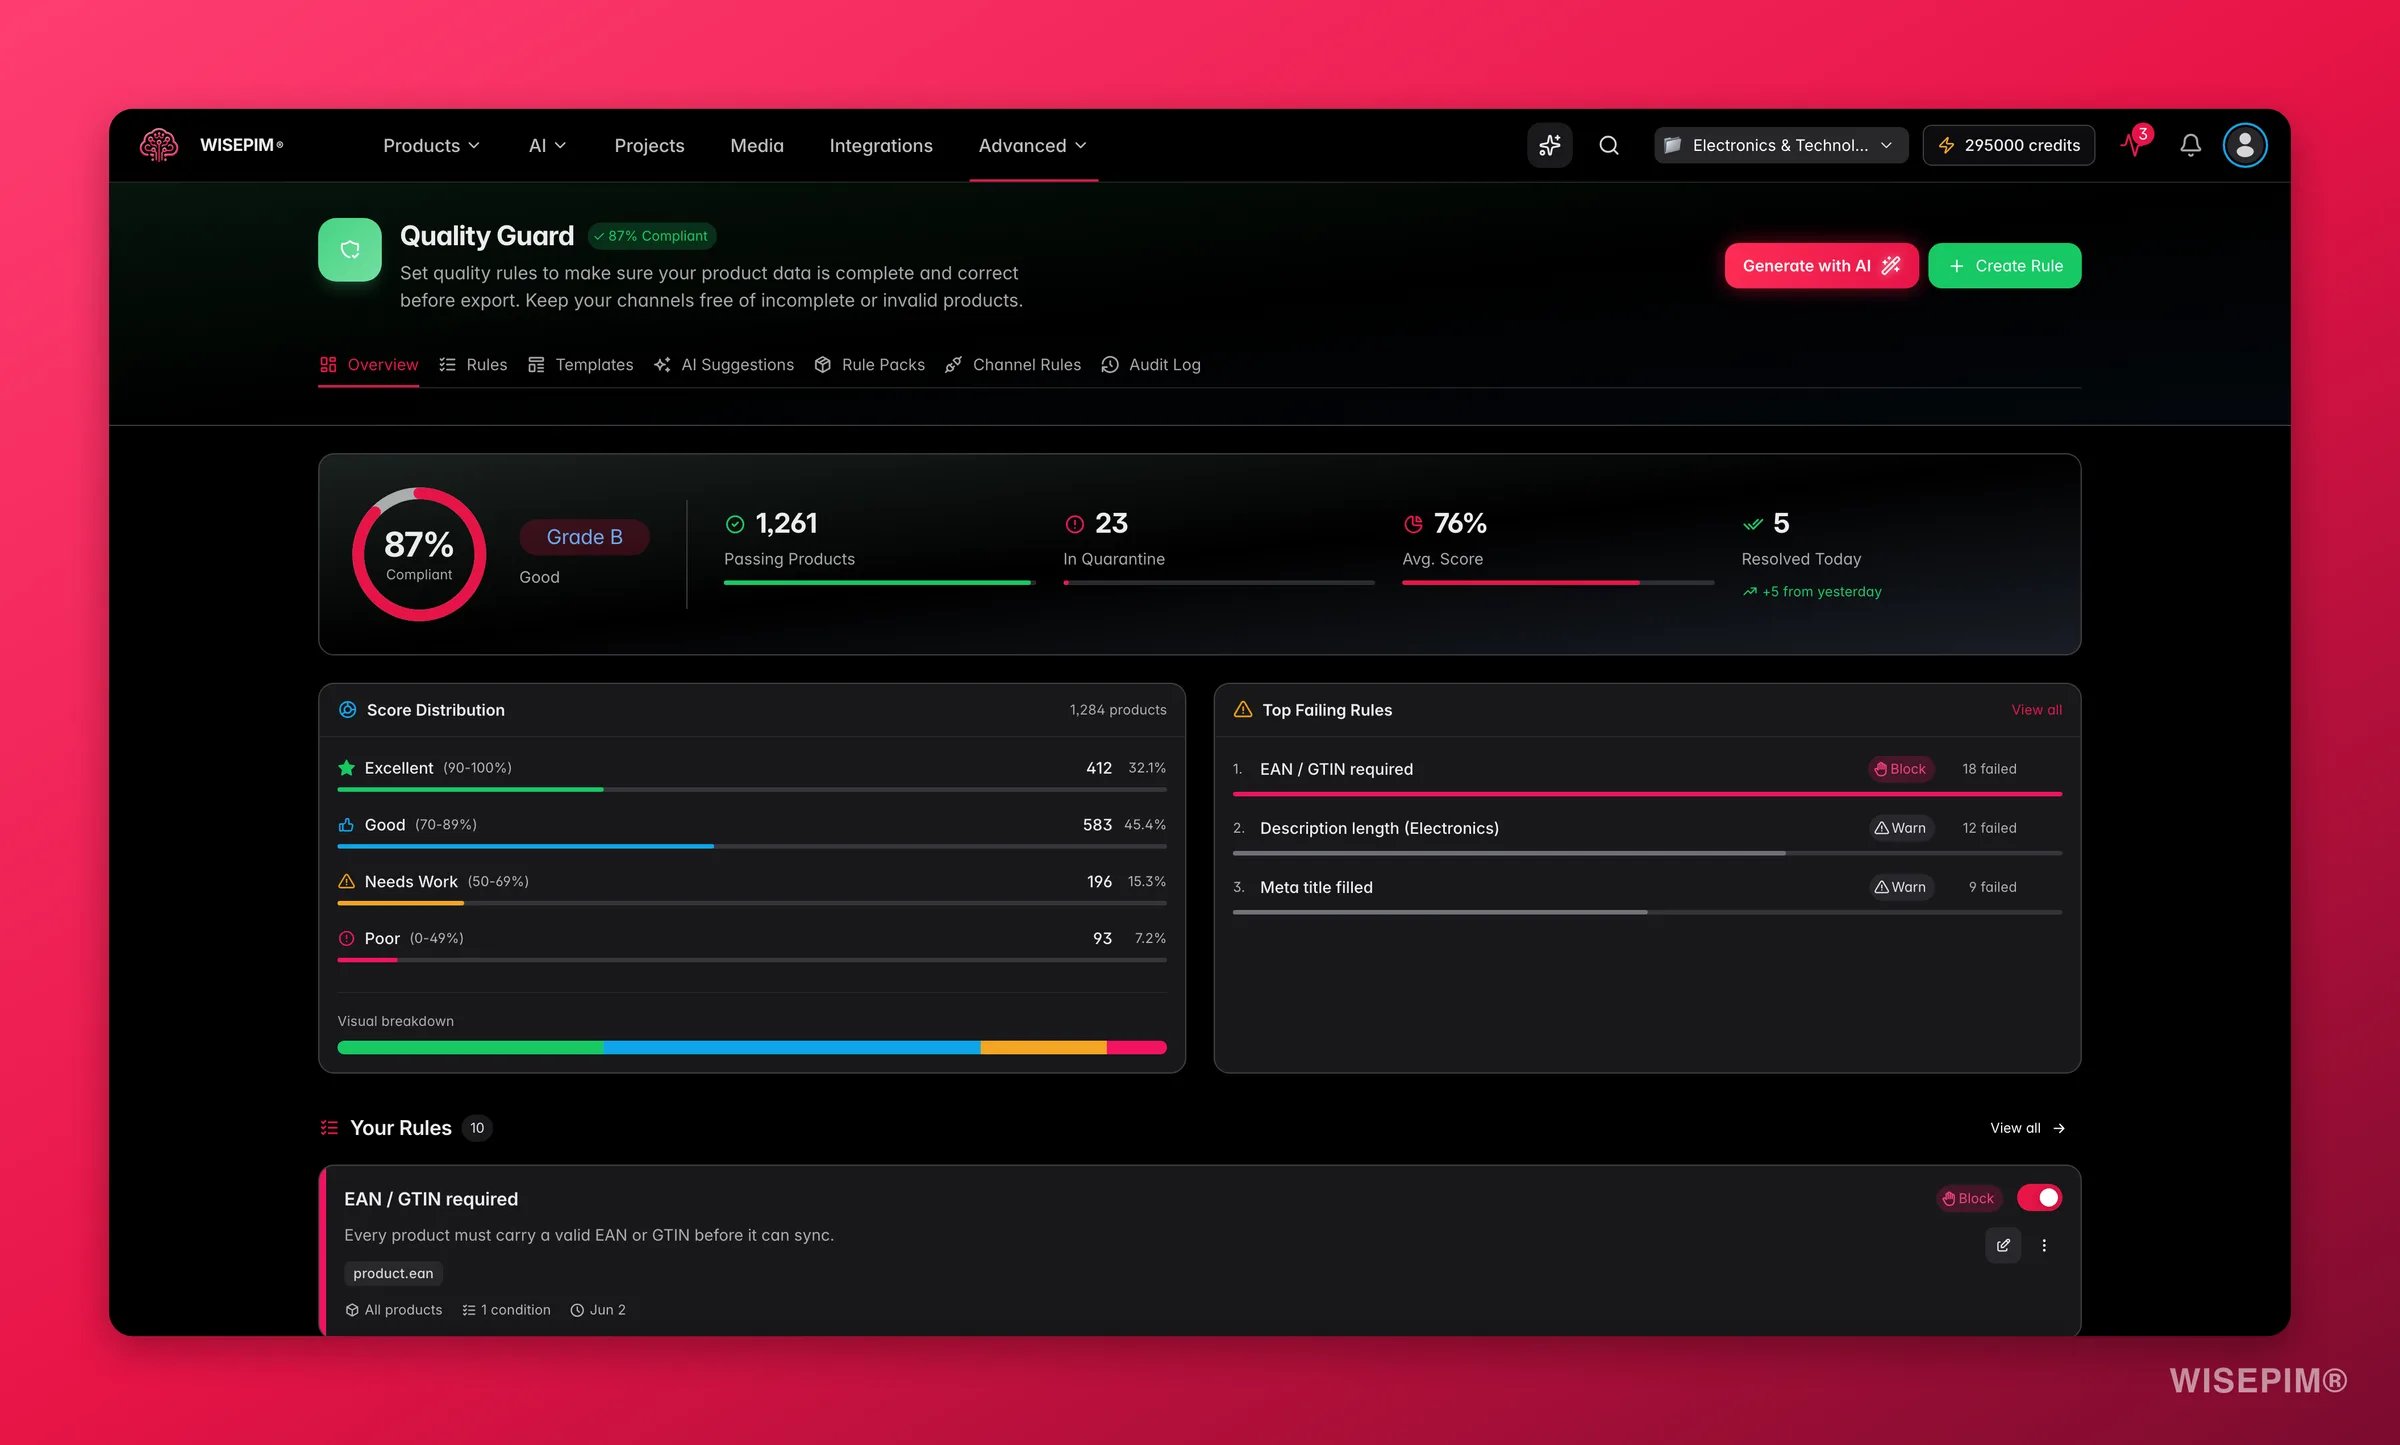This screenshot has width=2400, height=1445.
Task: Click the Top Failing Rules warning icon
Action: coord(1243,709)
